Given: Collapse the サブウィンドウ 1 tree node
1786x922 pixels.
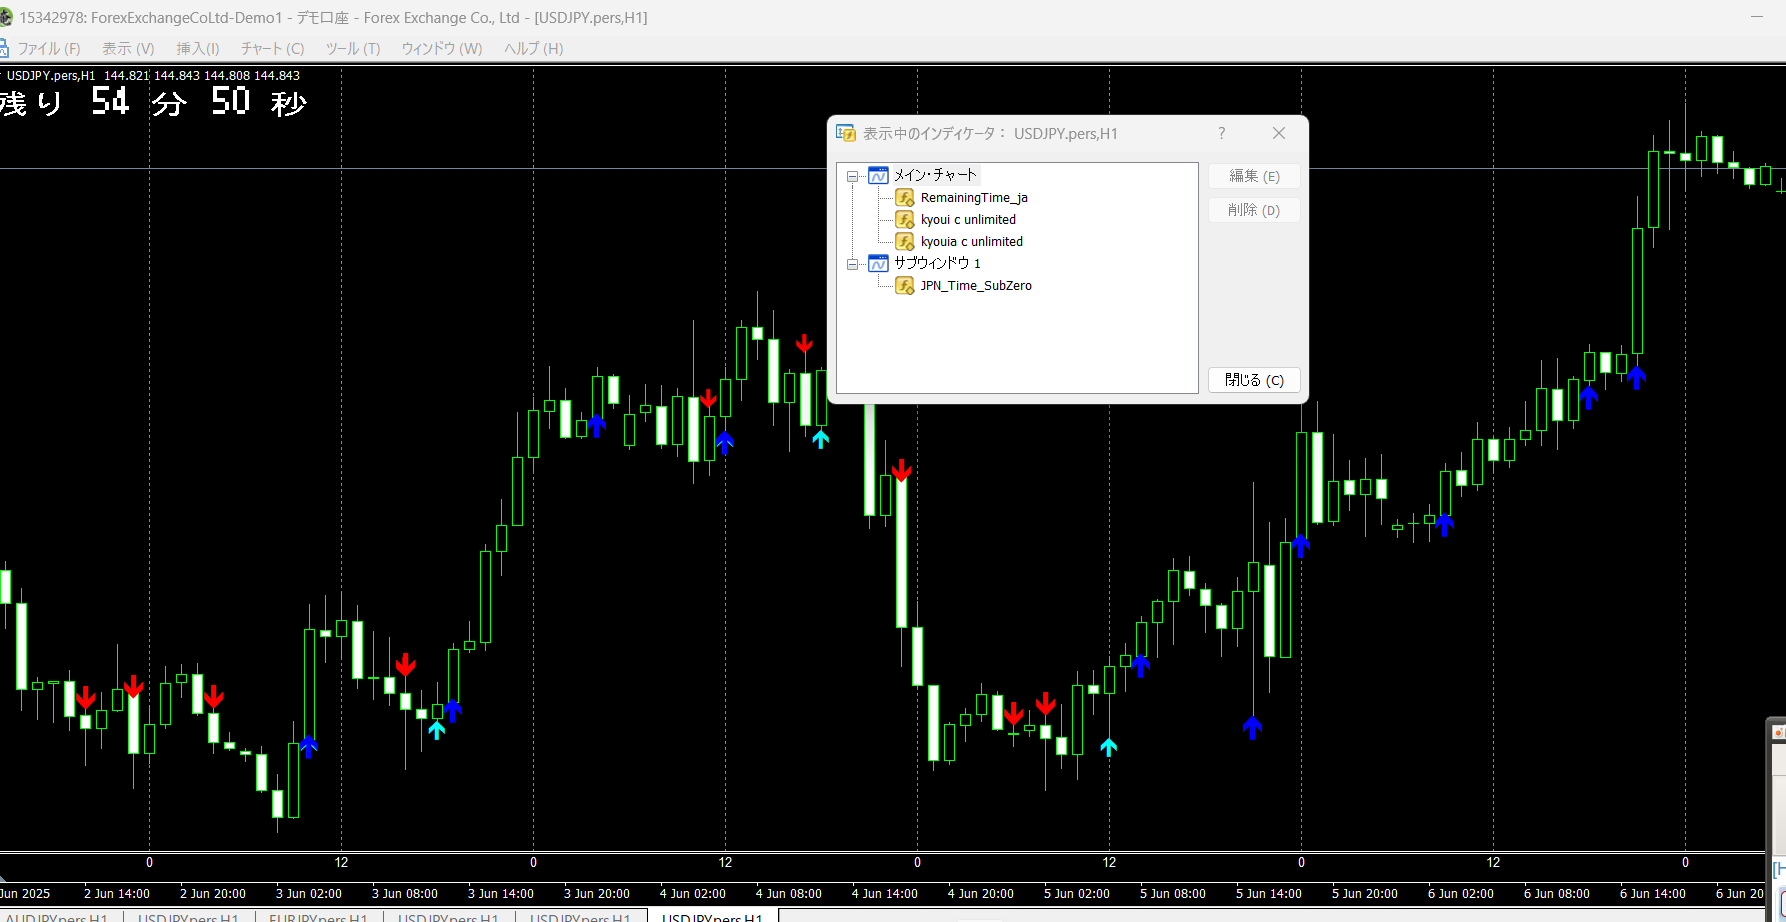Looking at the screenshot, I should click(x=853, y=264).
